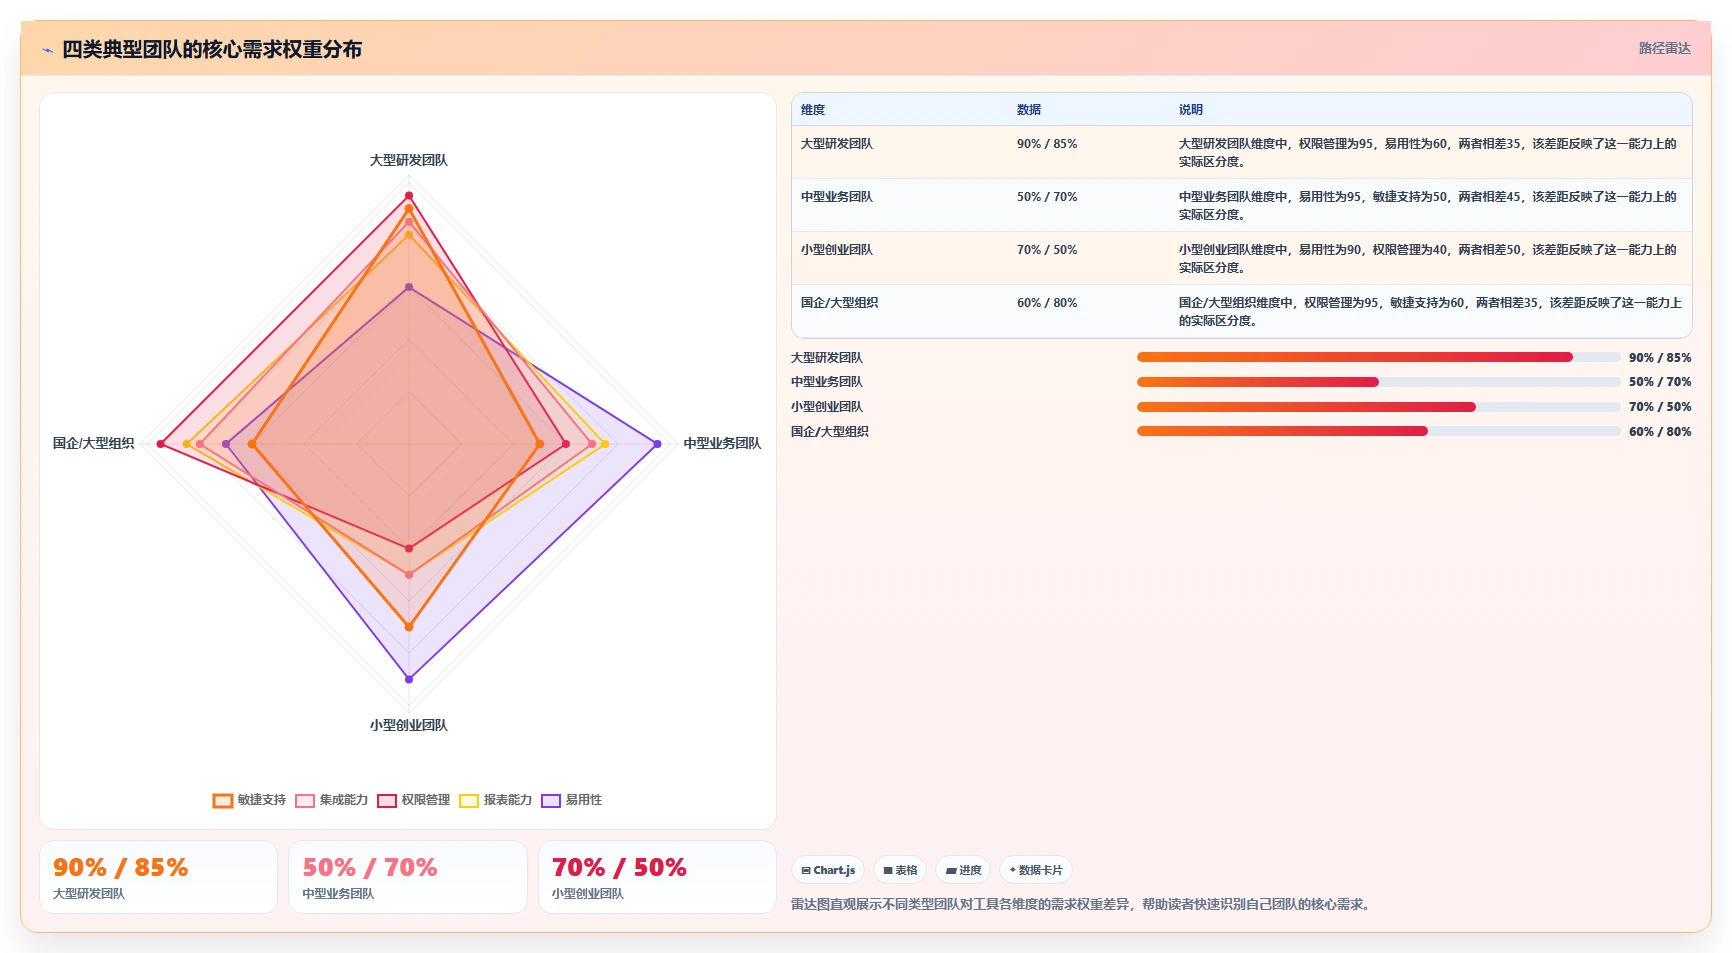
Task: Click 国企/大型组织 row description text
Action: point(1430,312)
